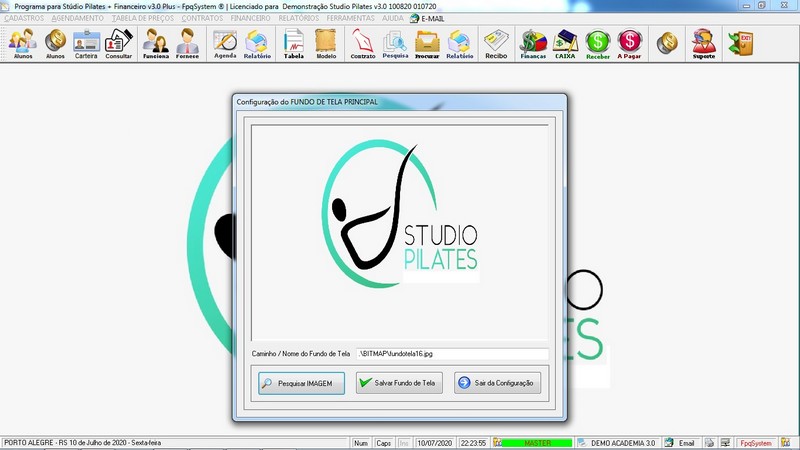This screenshot has width=800, height=450.
Task: Open the Alunos gold coins icon
Action: tap(55, 44)
